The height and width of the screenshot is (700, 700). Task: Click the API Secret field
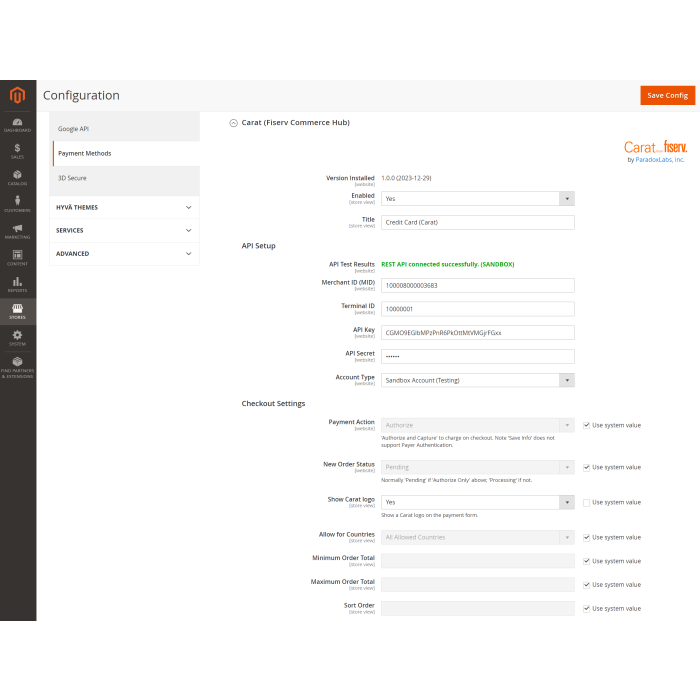[x=478, y=356]
